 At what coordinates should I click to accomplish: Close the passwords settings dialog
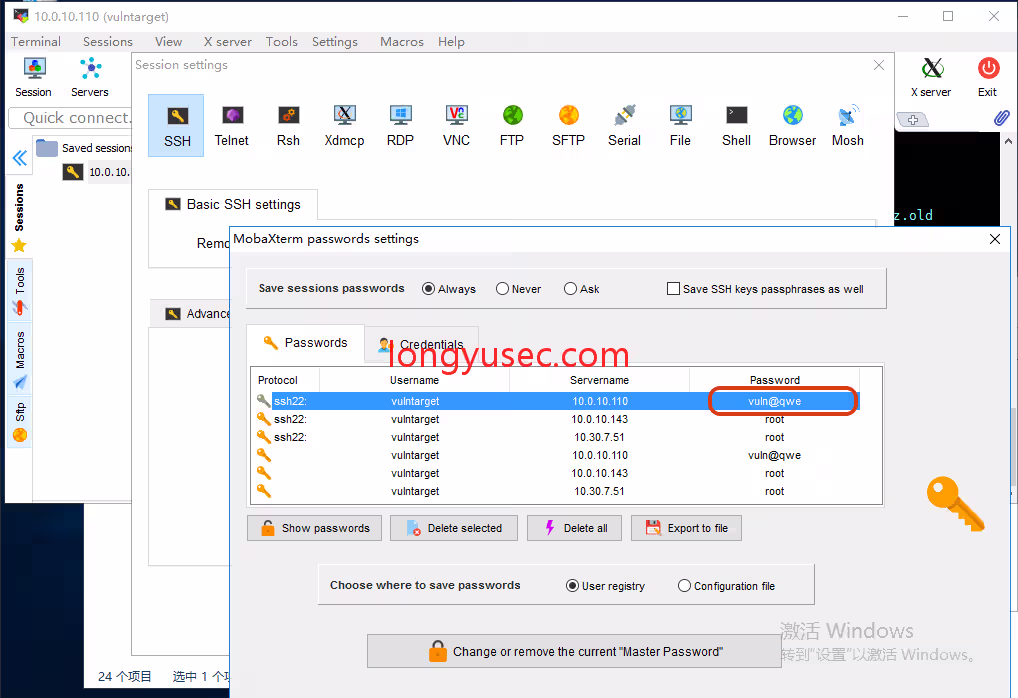pyautogui.click(x=995, y=239)
